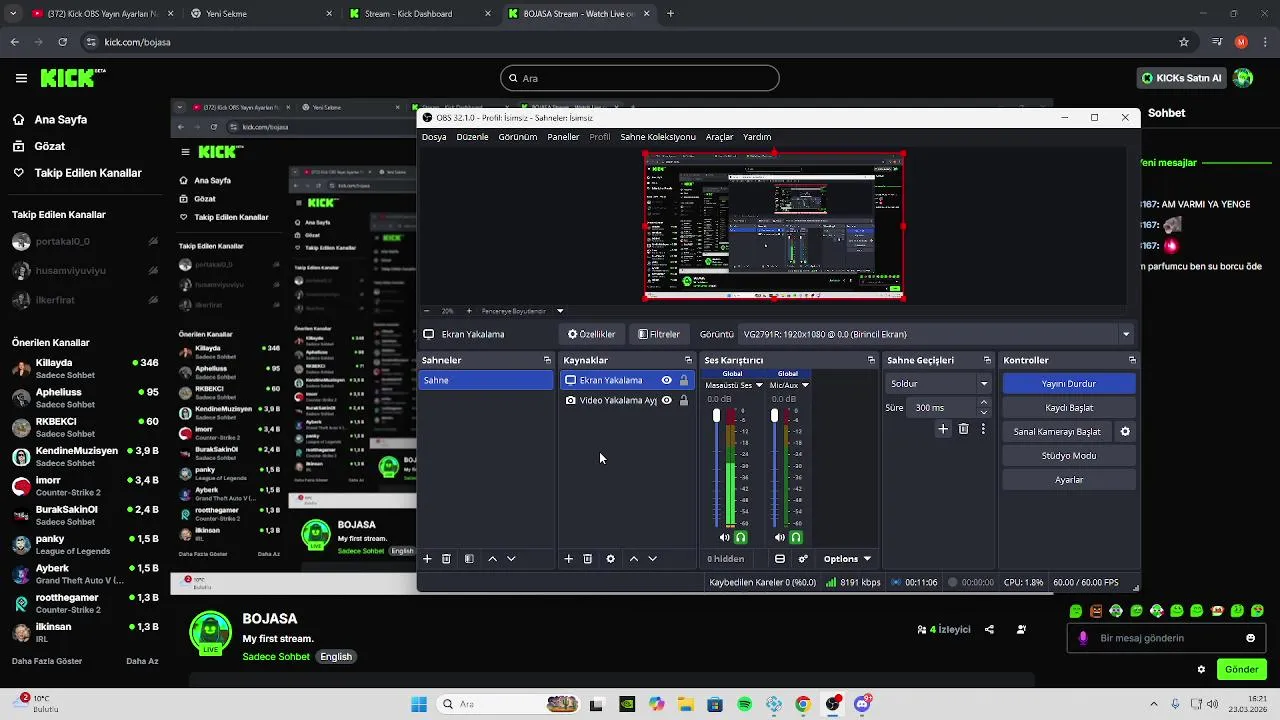Click the Windows Start button

click(419, 704)
